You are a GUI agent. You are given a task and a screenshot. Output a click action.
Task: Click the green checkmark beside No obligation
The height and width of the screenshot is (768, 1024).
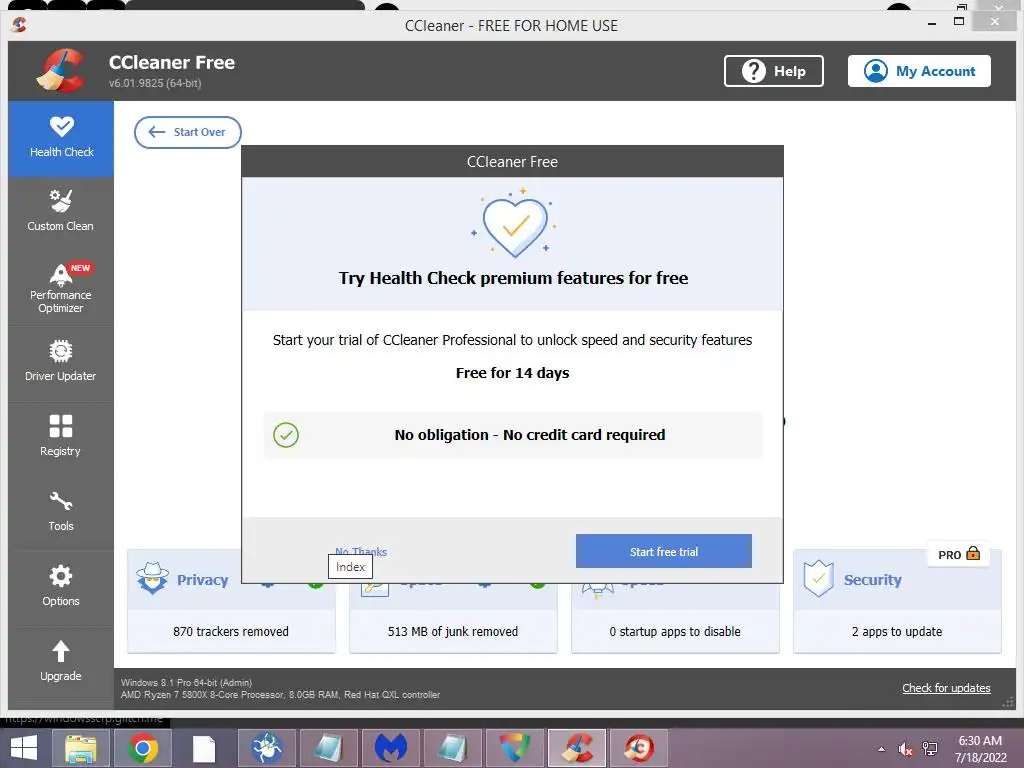[x=286, y=435]
